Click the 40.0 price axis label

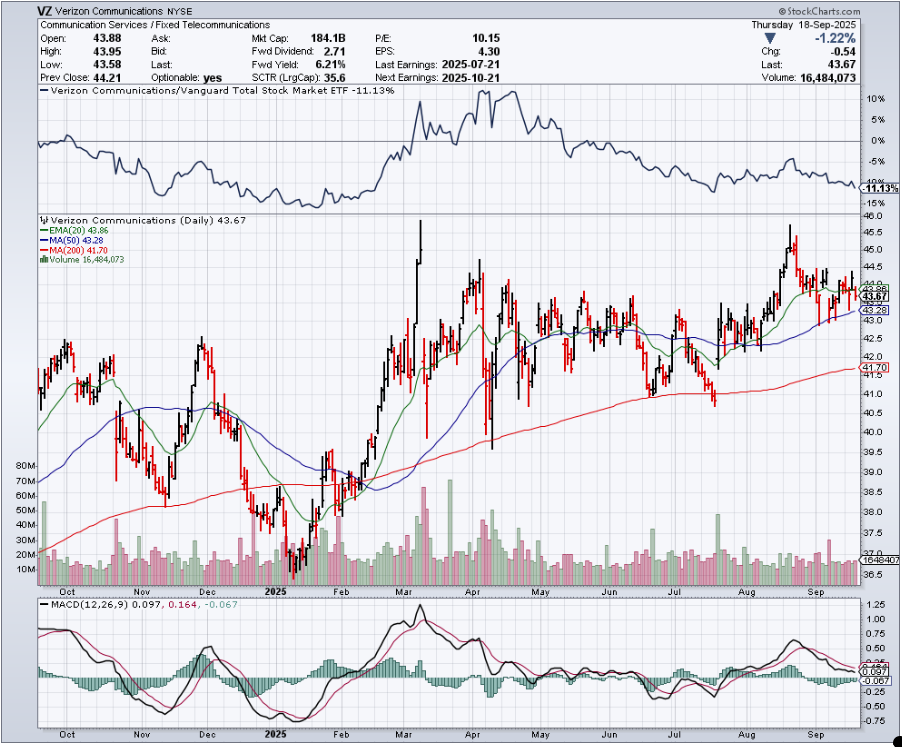(x=873, y=432)
